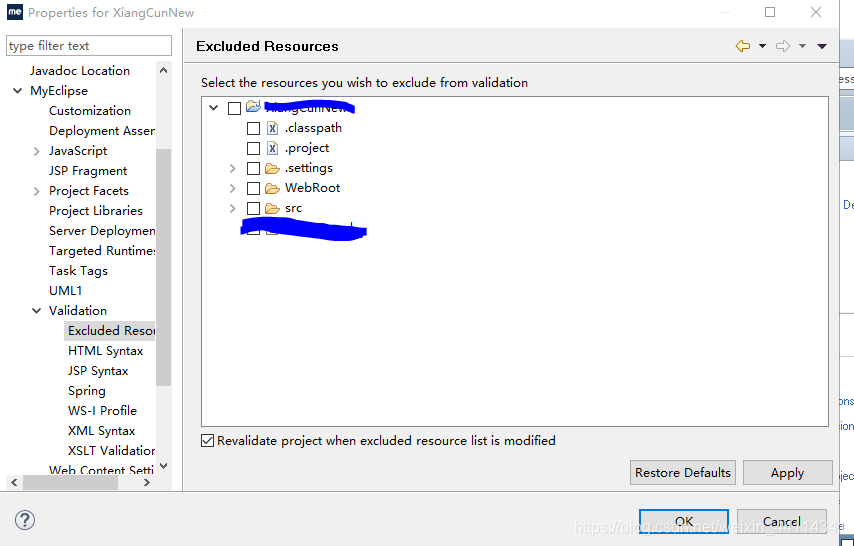Image resolution: width=854 pixels, height=546 pixels.
Task: Click Cancel to dismiss dialog
Action: [782, 521]
